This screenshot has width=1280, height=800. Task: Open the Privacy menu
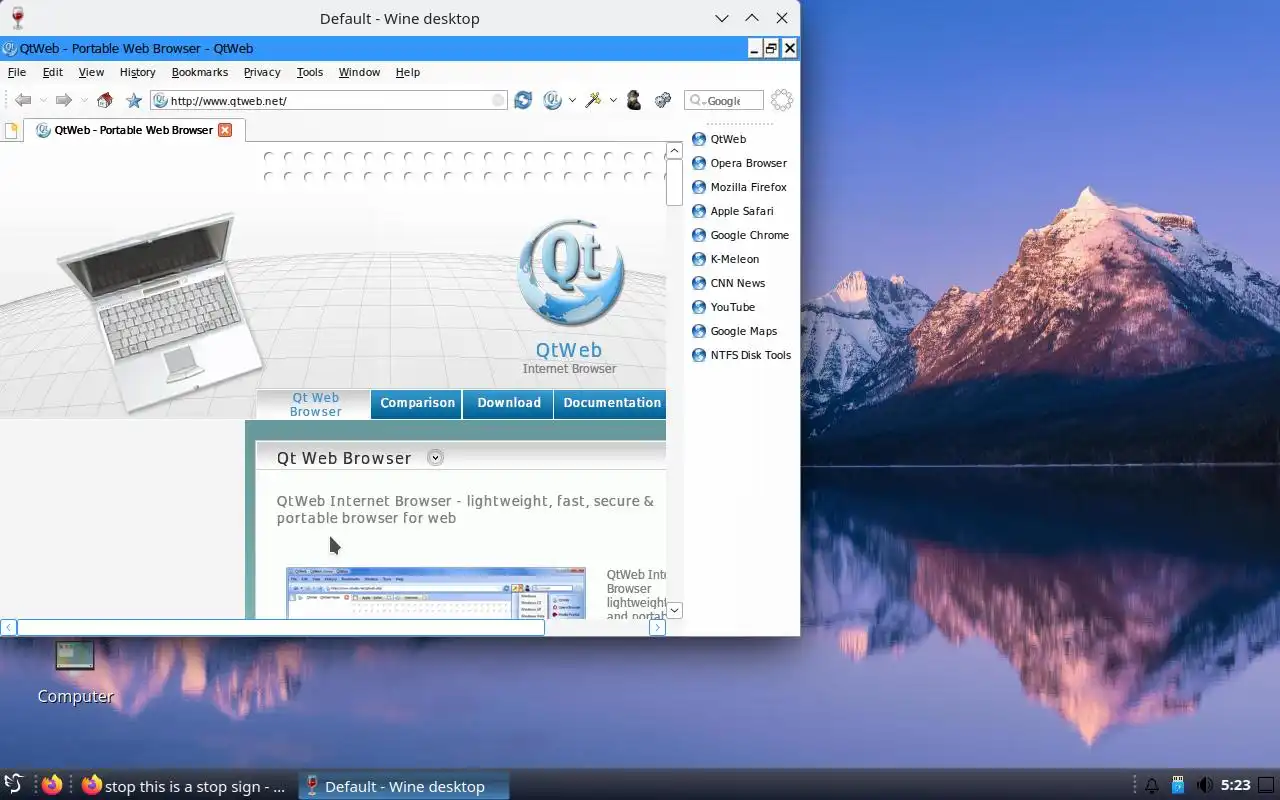(262, 72)
